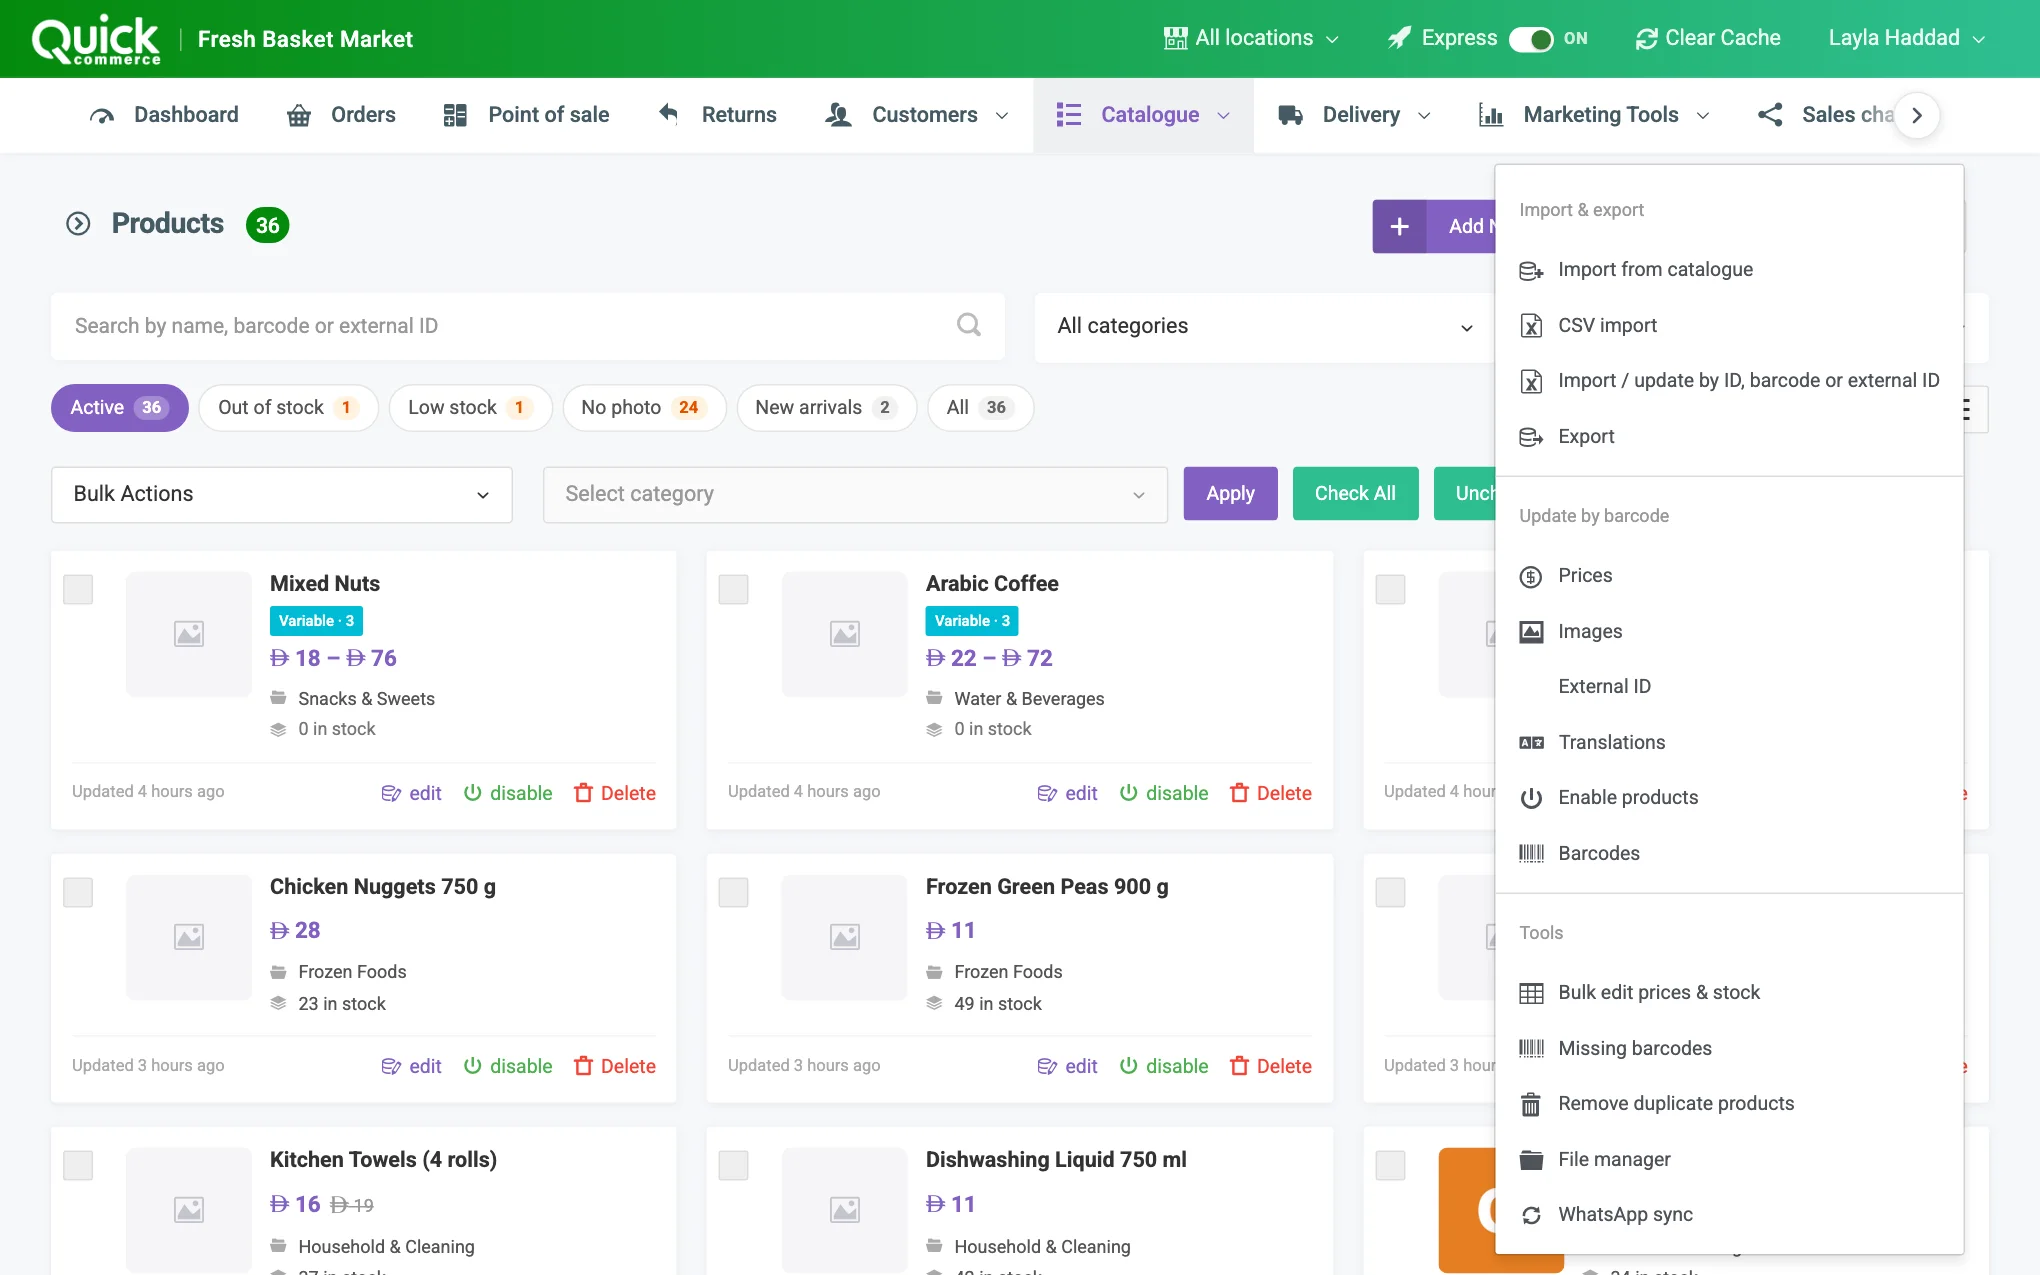Select the Out of stock filter
2040x1275 pixels.
(x=288, y=408)
